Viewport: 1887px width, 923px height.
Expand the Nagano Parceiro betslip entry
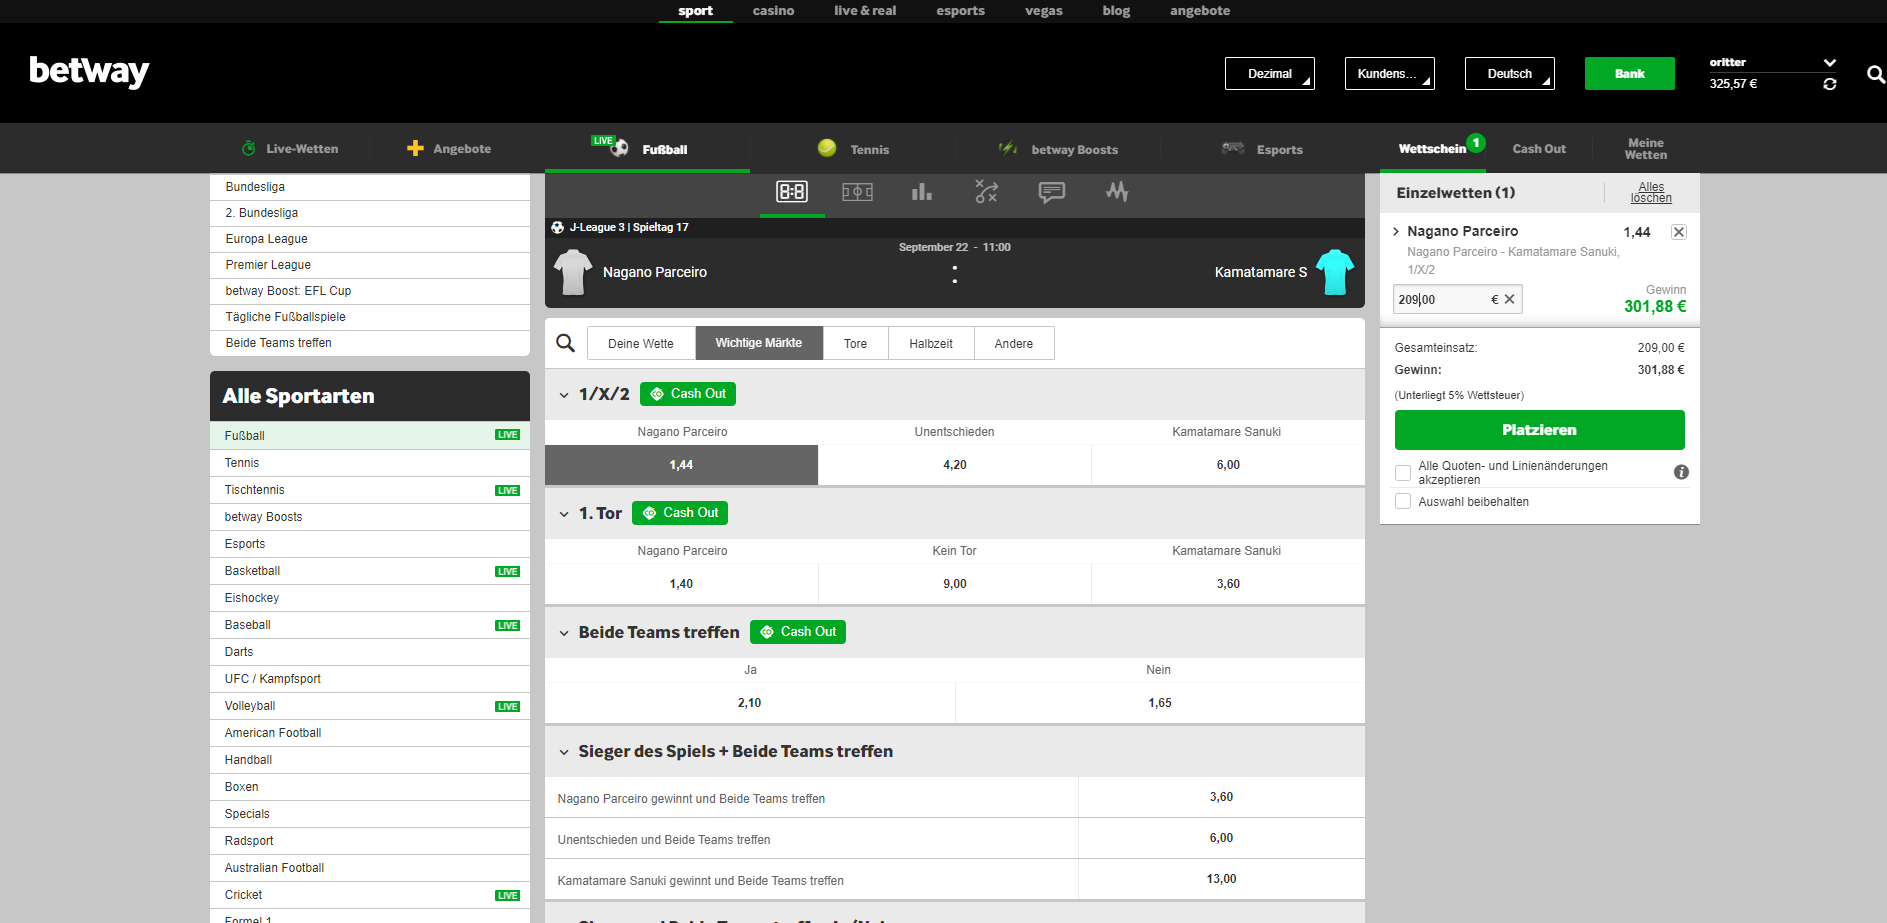pyautogui.click(x=1396, y=232)
